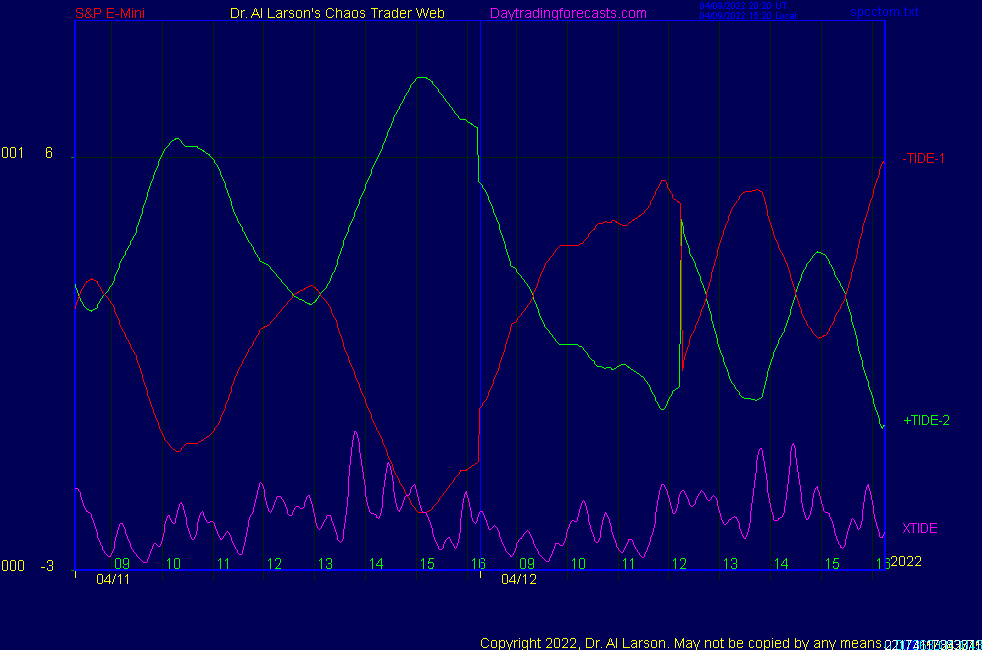982x650 pixels.
Task: Select the spcctom.txt file name label
Action: click(884, 12)
